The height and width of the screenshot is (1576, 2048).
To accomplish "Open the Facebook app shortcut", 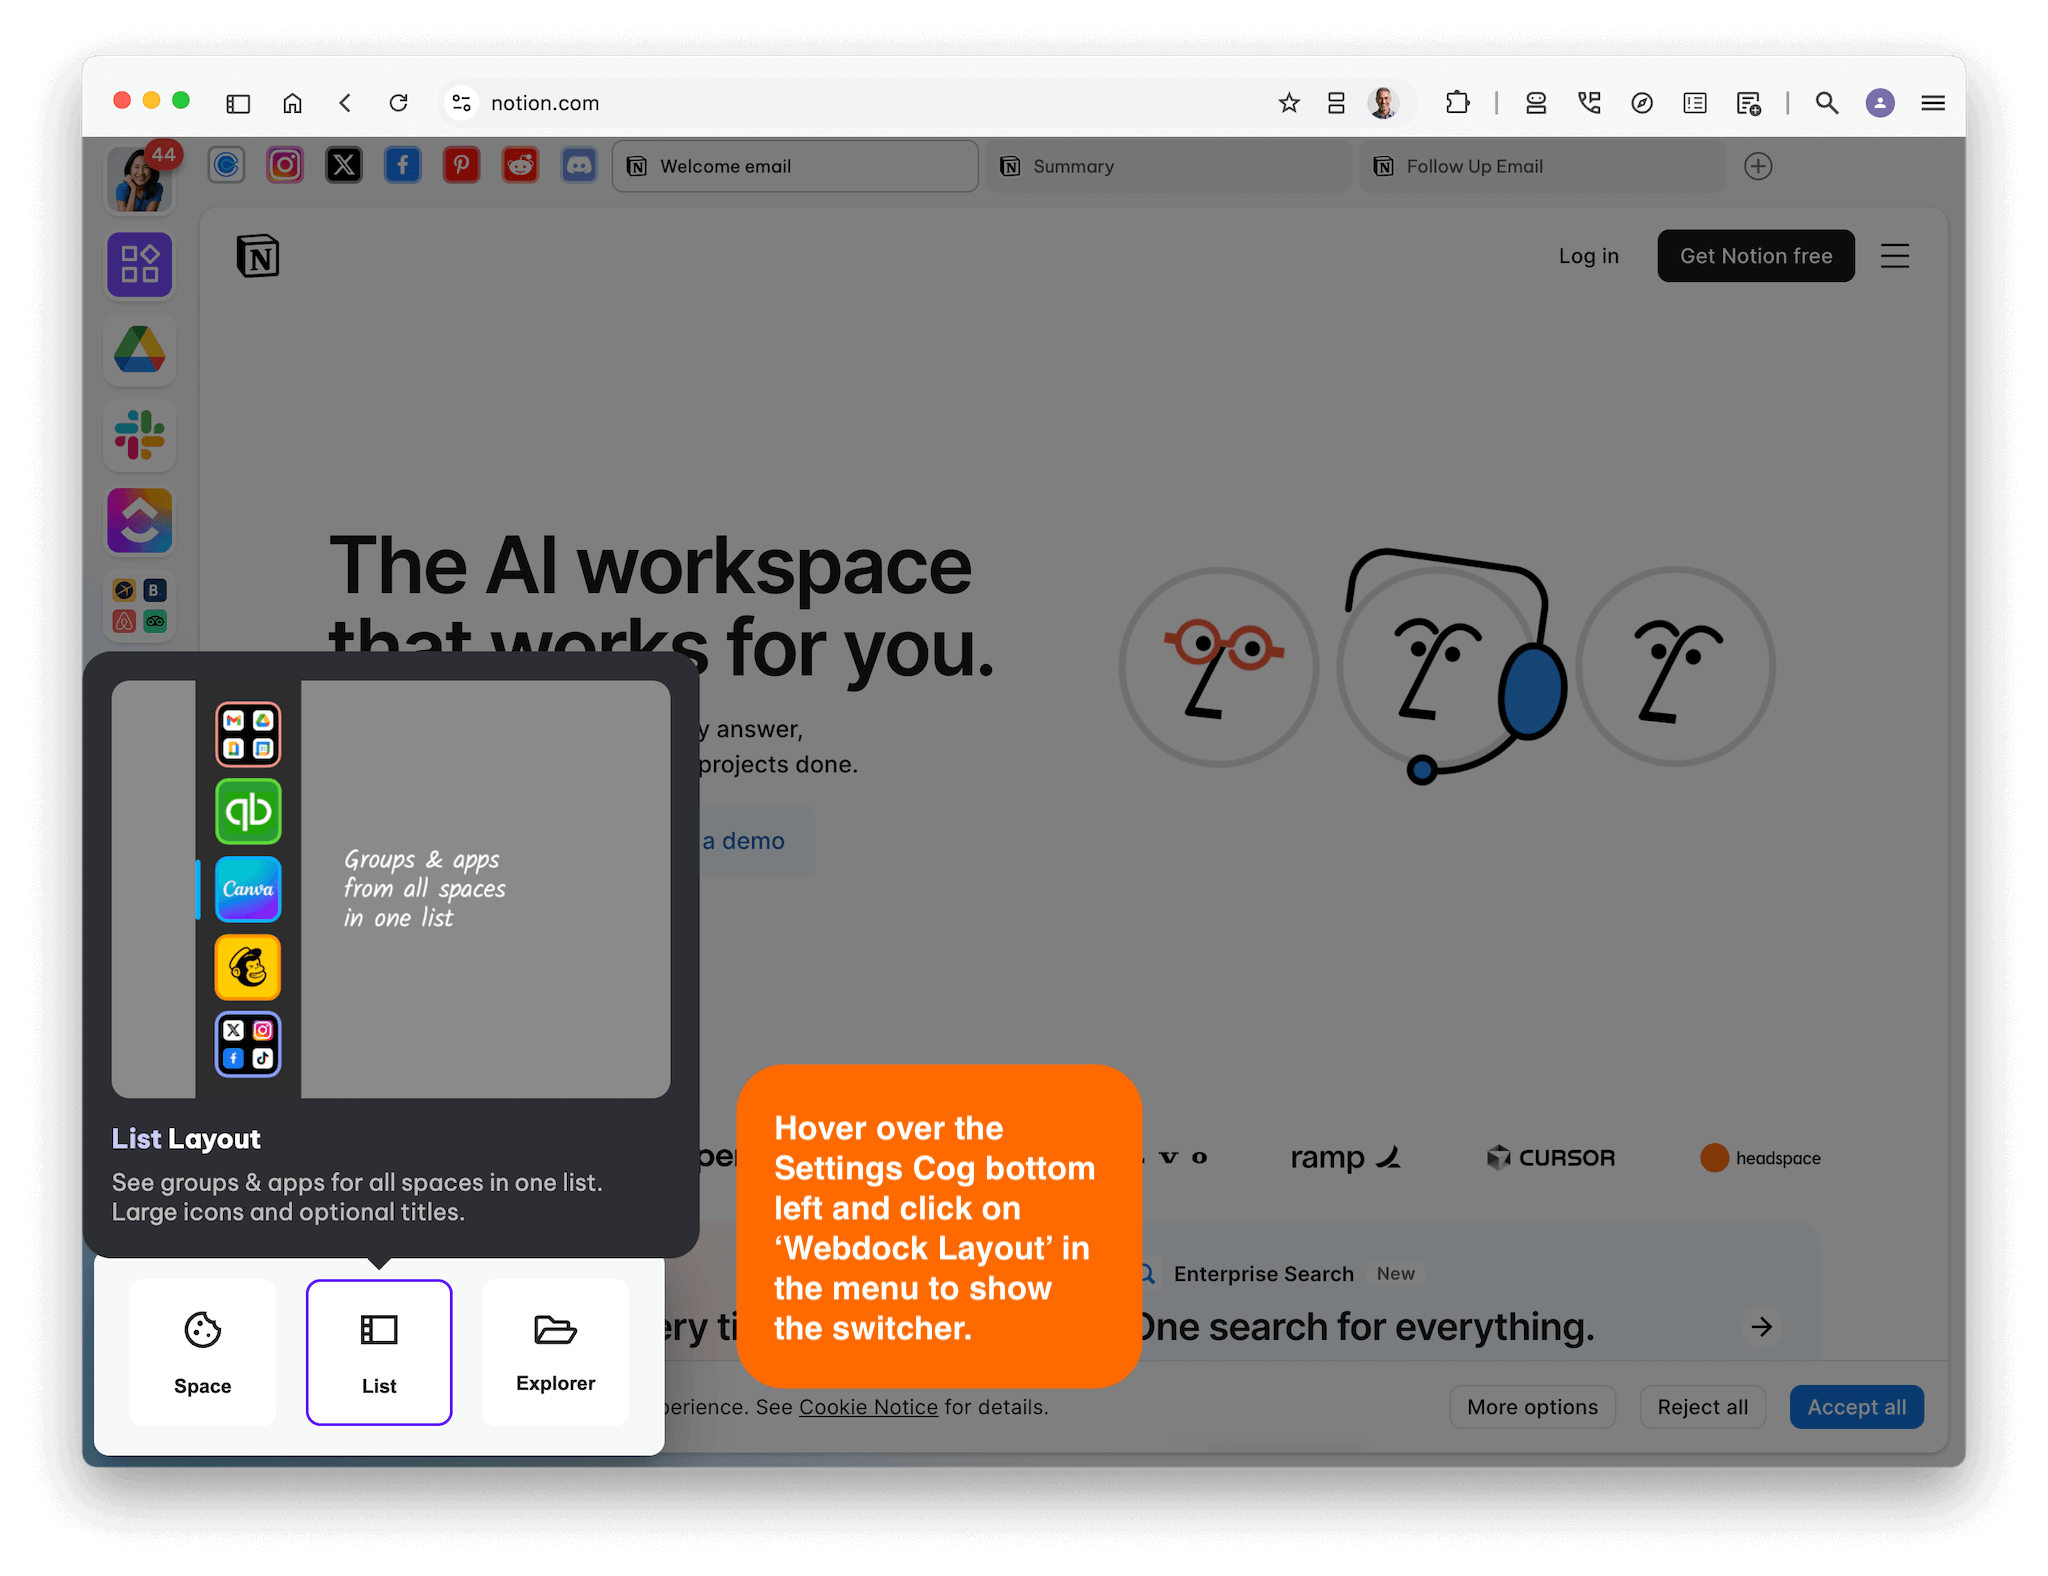I will pyautogui.click(x=403, y=165).
